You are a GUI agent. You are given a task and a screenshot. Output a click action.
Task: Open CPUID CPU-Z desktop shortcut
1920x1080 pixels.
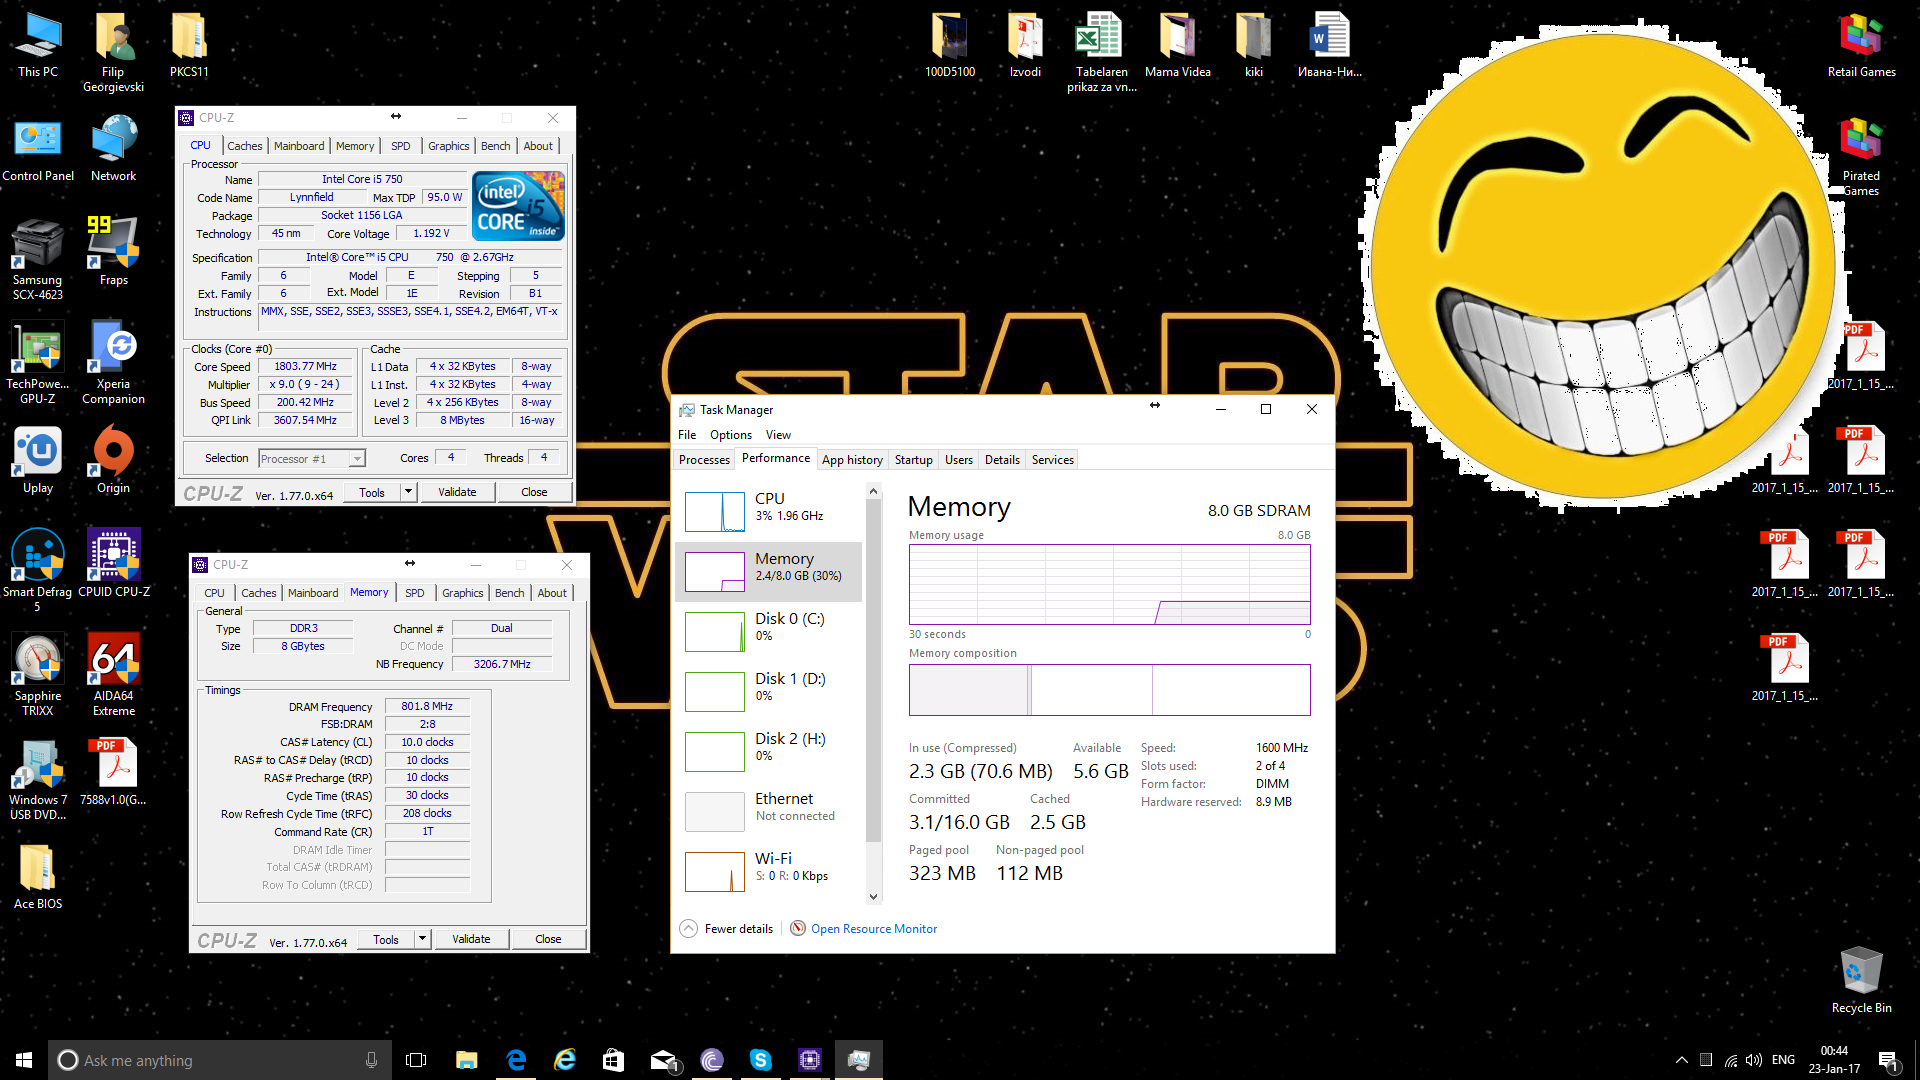[114, 565]
